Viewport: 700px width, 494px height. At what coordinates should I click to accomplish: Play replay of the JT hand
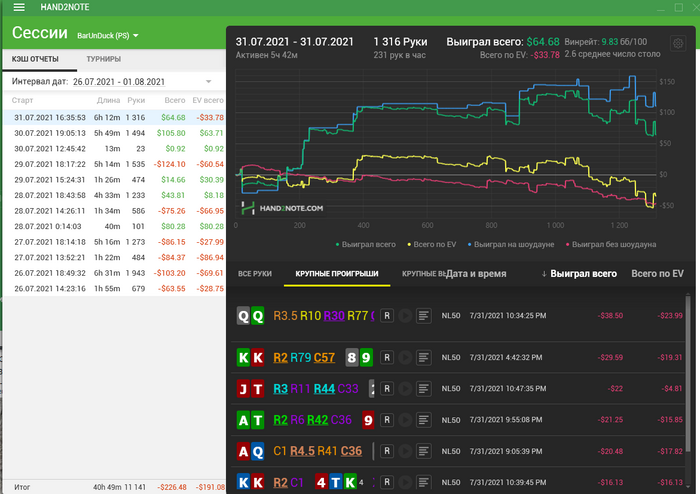pos(405,389)
